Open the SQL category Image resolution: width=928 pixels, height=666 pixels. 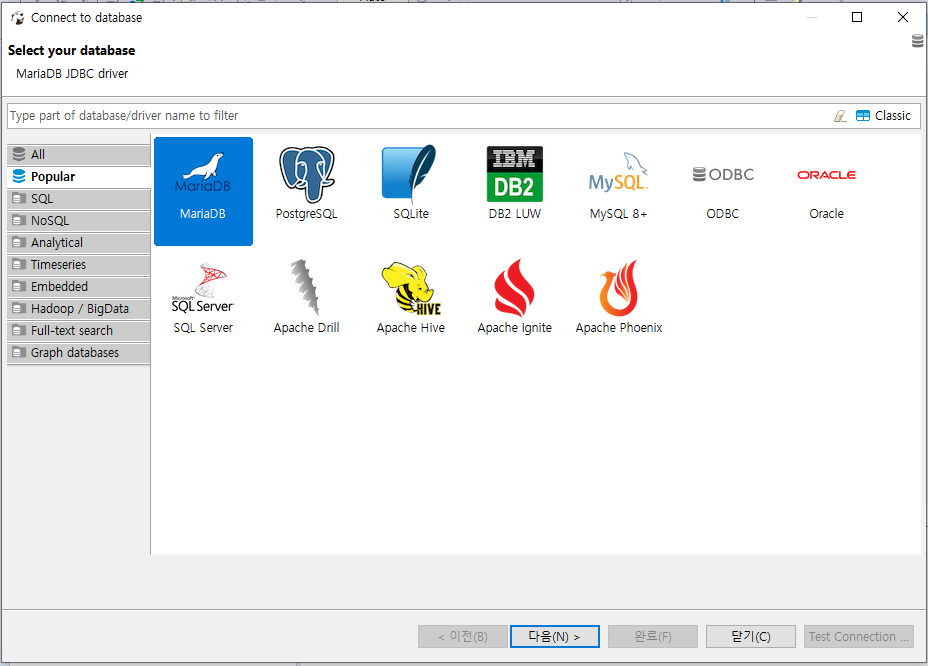[79, 199]
